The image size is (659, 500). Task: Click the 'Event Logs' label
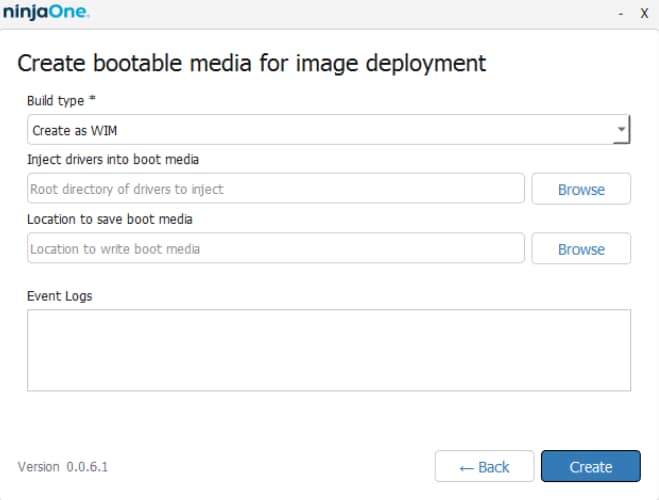[x=59, y=296]
